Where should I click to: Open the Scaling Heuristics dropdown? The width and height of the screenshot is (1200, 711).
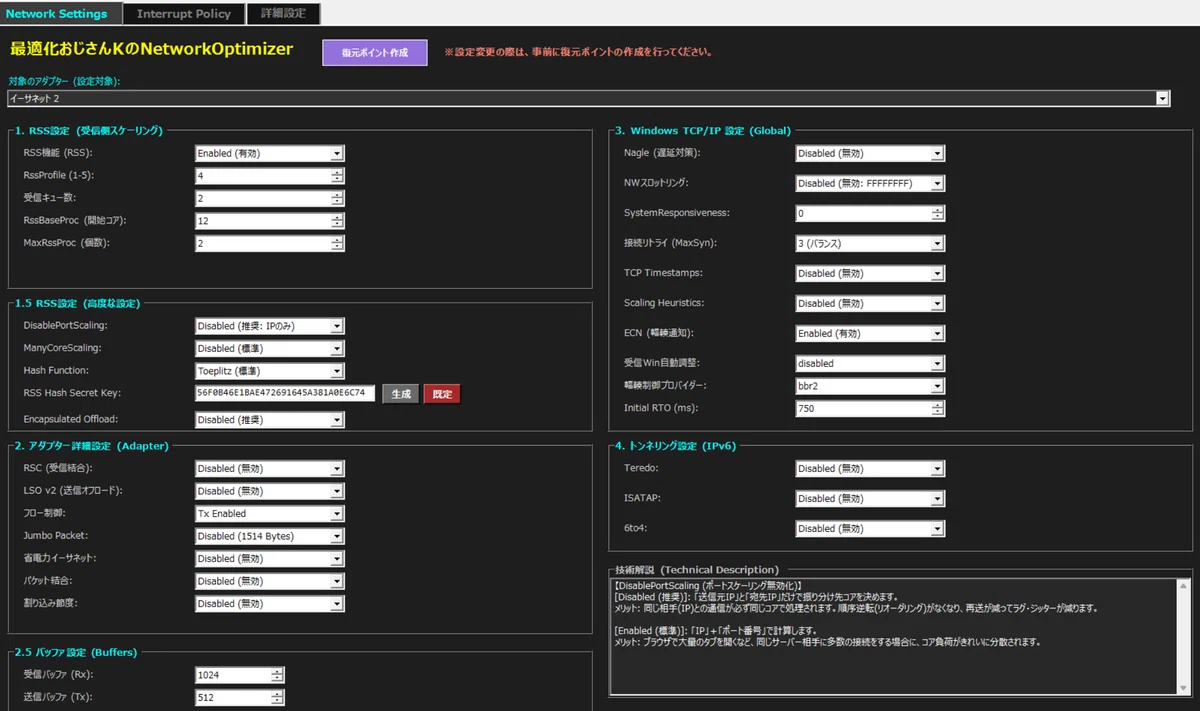point(870,303)
